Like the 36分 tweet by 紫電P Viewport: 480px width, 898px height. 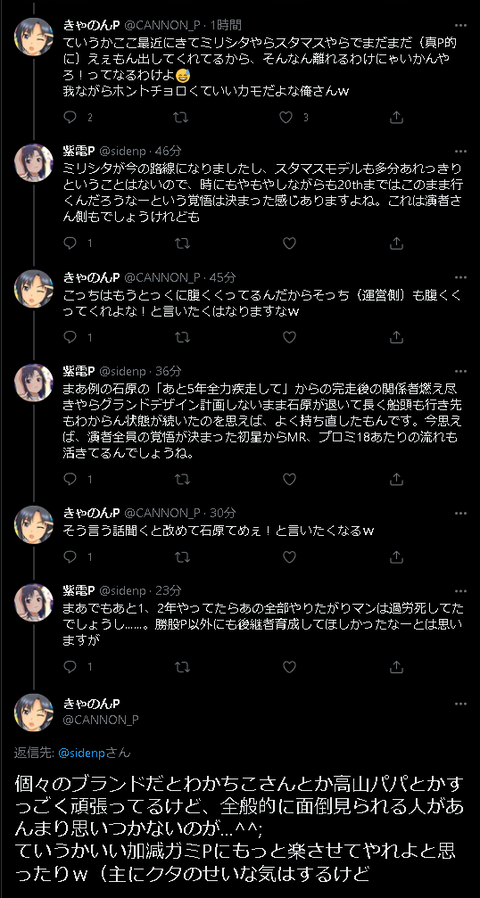tap(289, 478)
